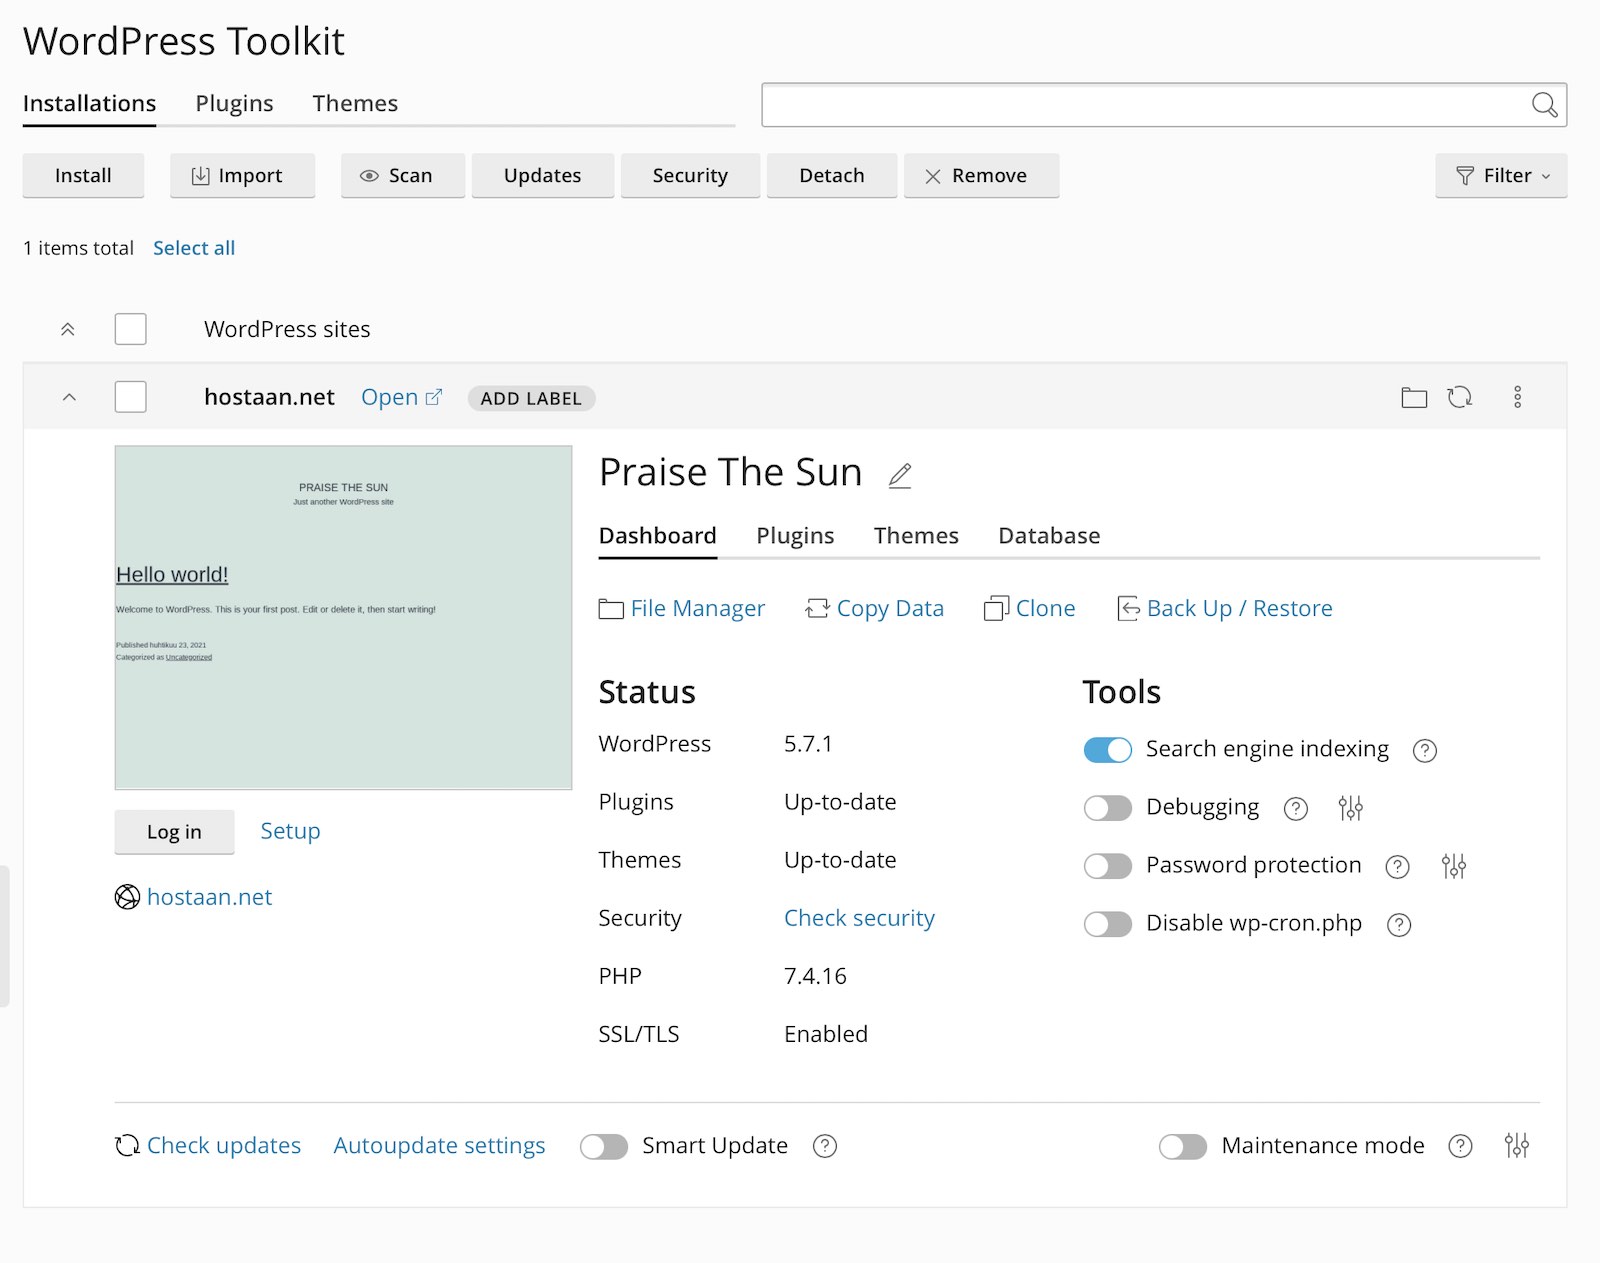Image resolution: width=1600 pixels, height=1263 pixels.
Task: Click the Security toolbar button
Action: click(690, 176)
